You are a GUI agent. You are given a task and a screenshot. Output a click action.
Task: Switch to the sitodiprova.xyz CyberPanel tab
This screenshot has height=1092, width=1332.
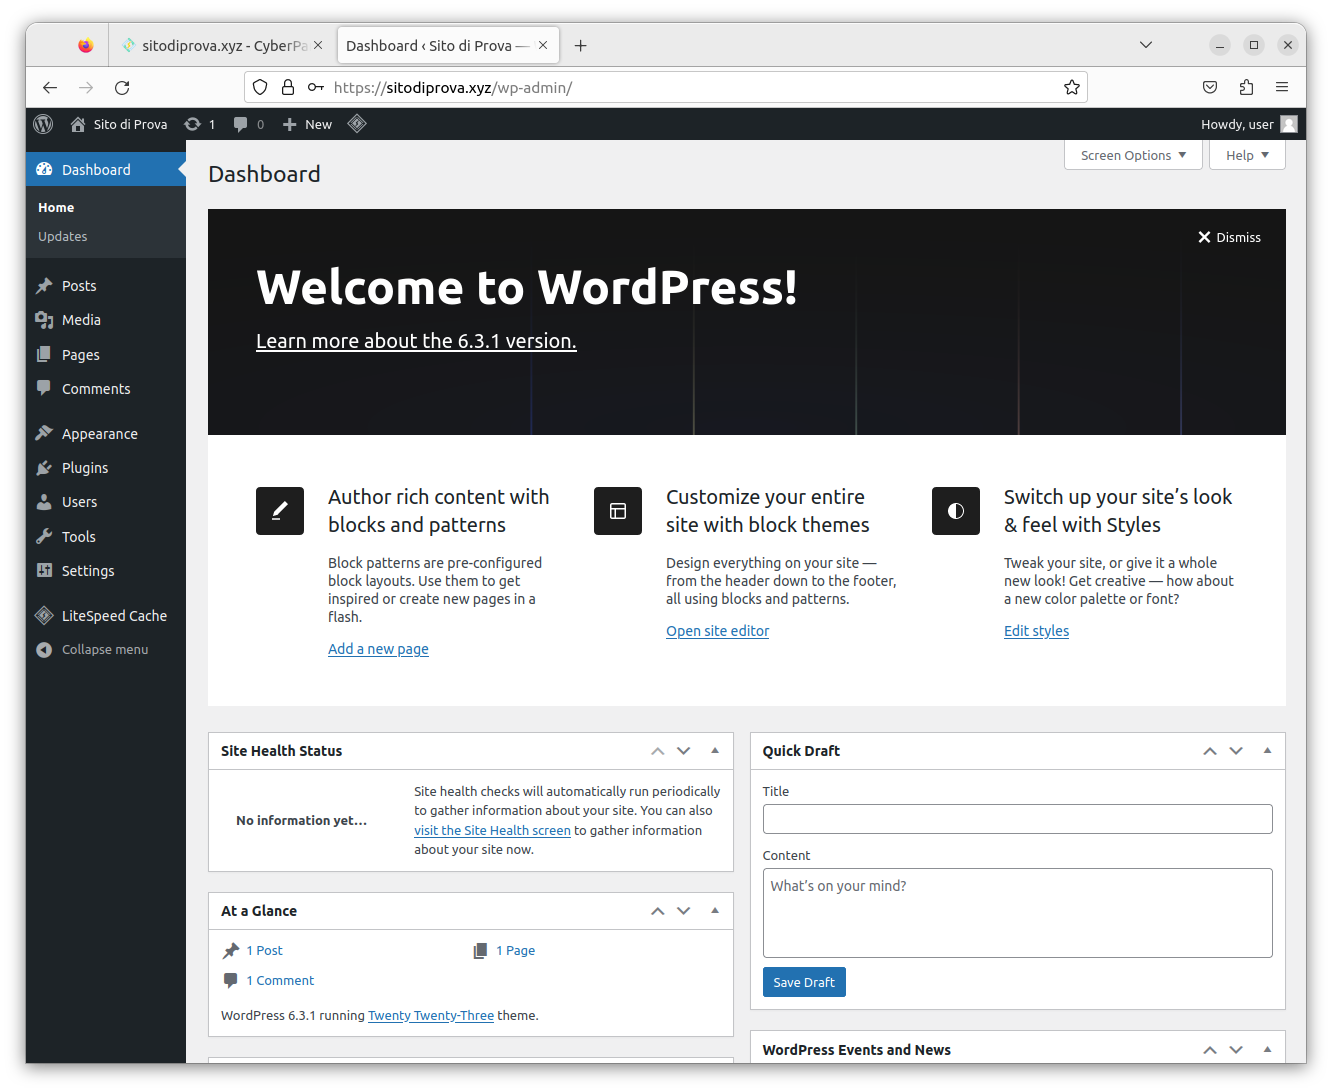coord(222,46)
